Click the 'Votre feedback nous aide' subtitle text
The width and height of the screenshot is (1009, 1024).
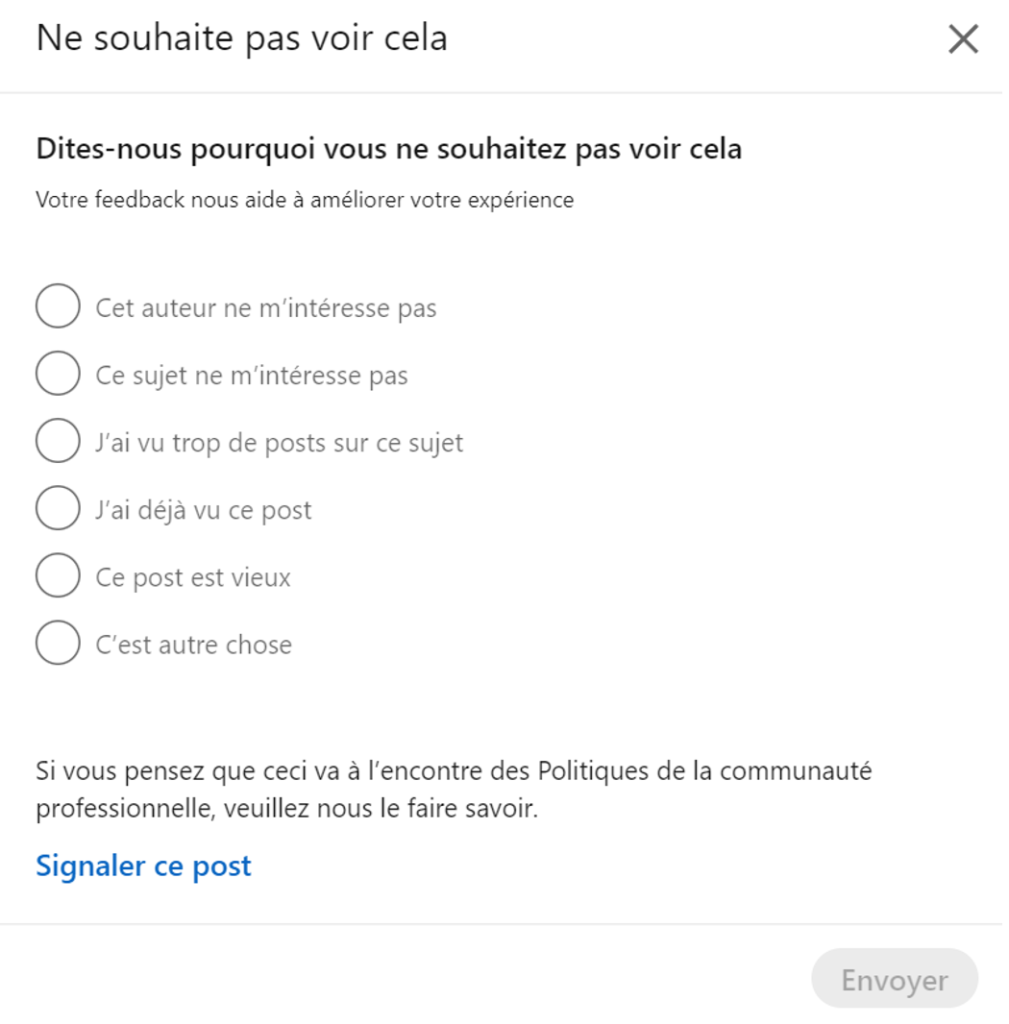(305, 200)
